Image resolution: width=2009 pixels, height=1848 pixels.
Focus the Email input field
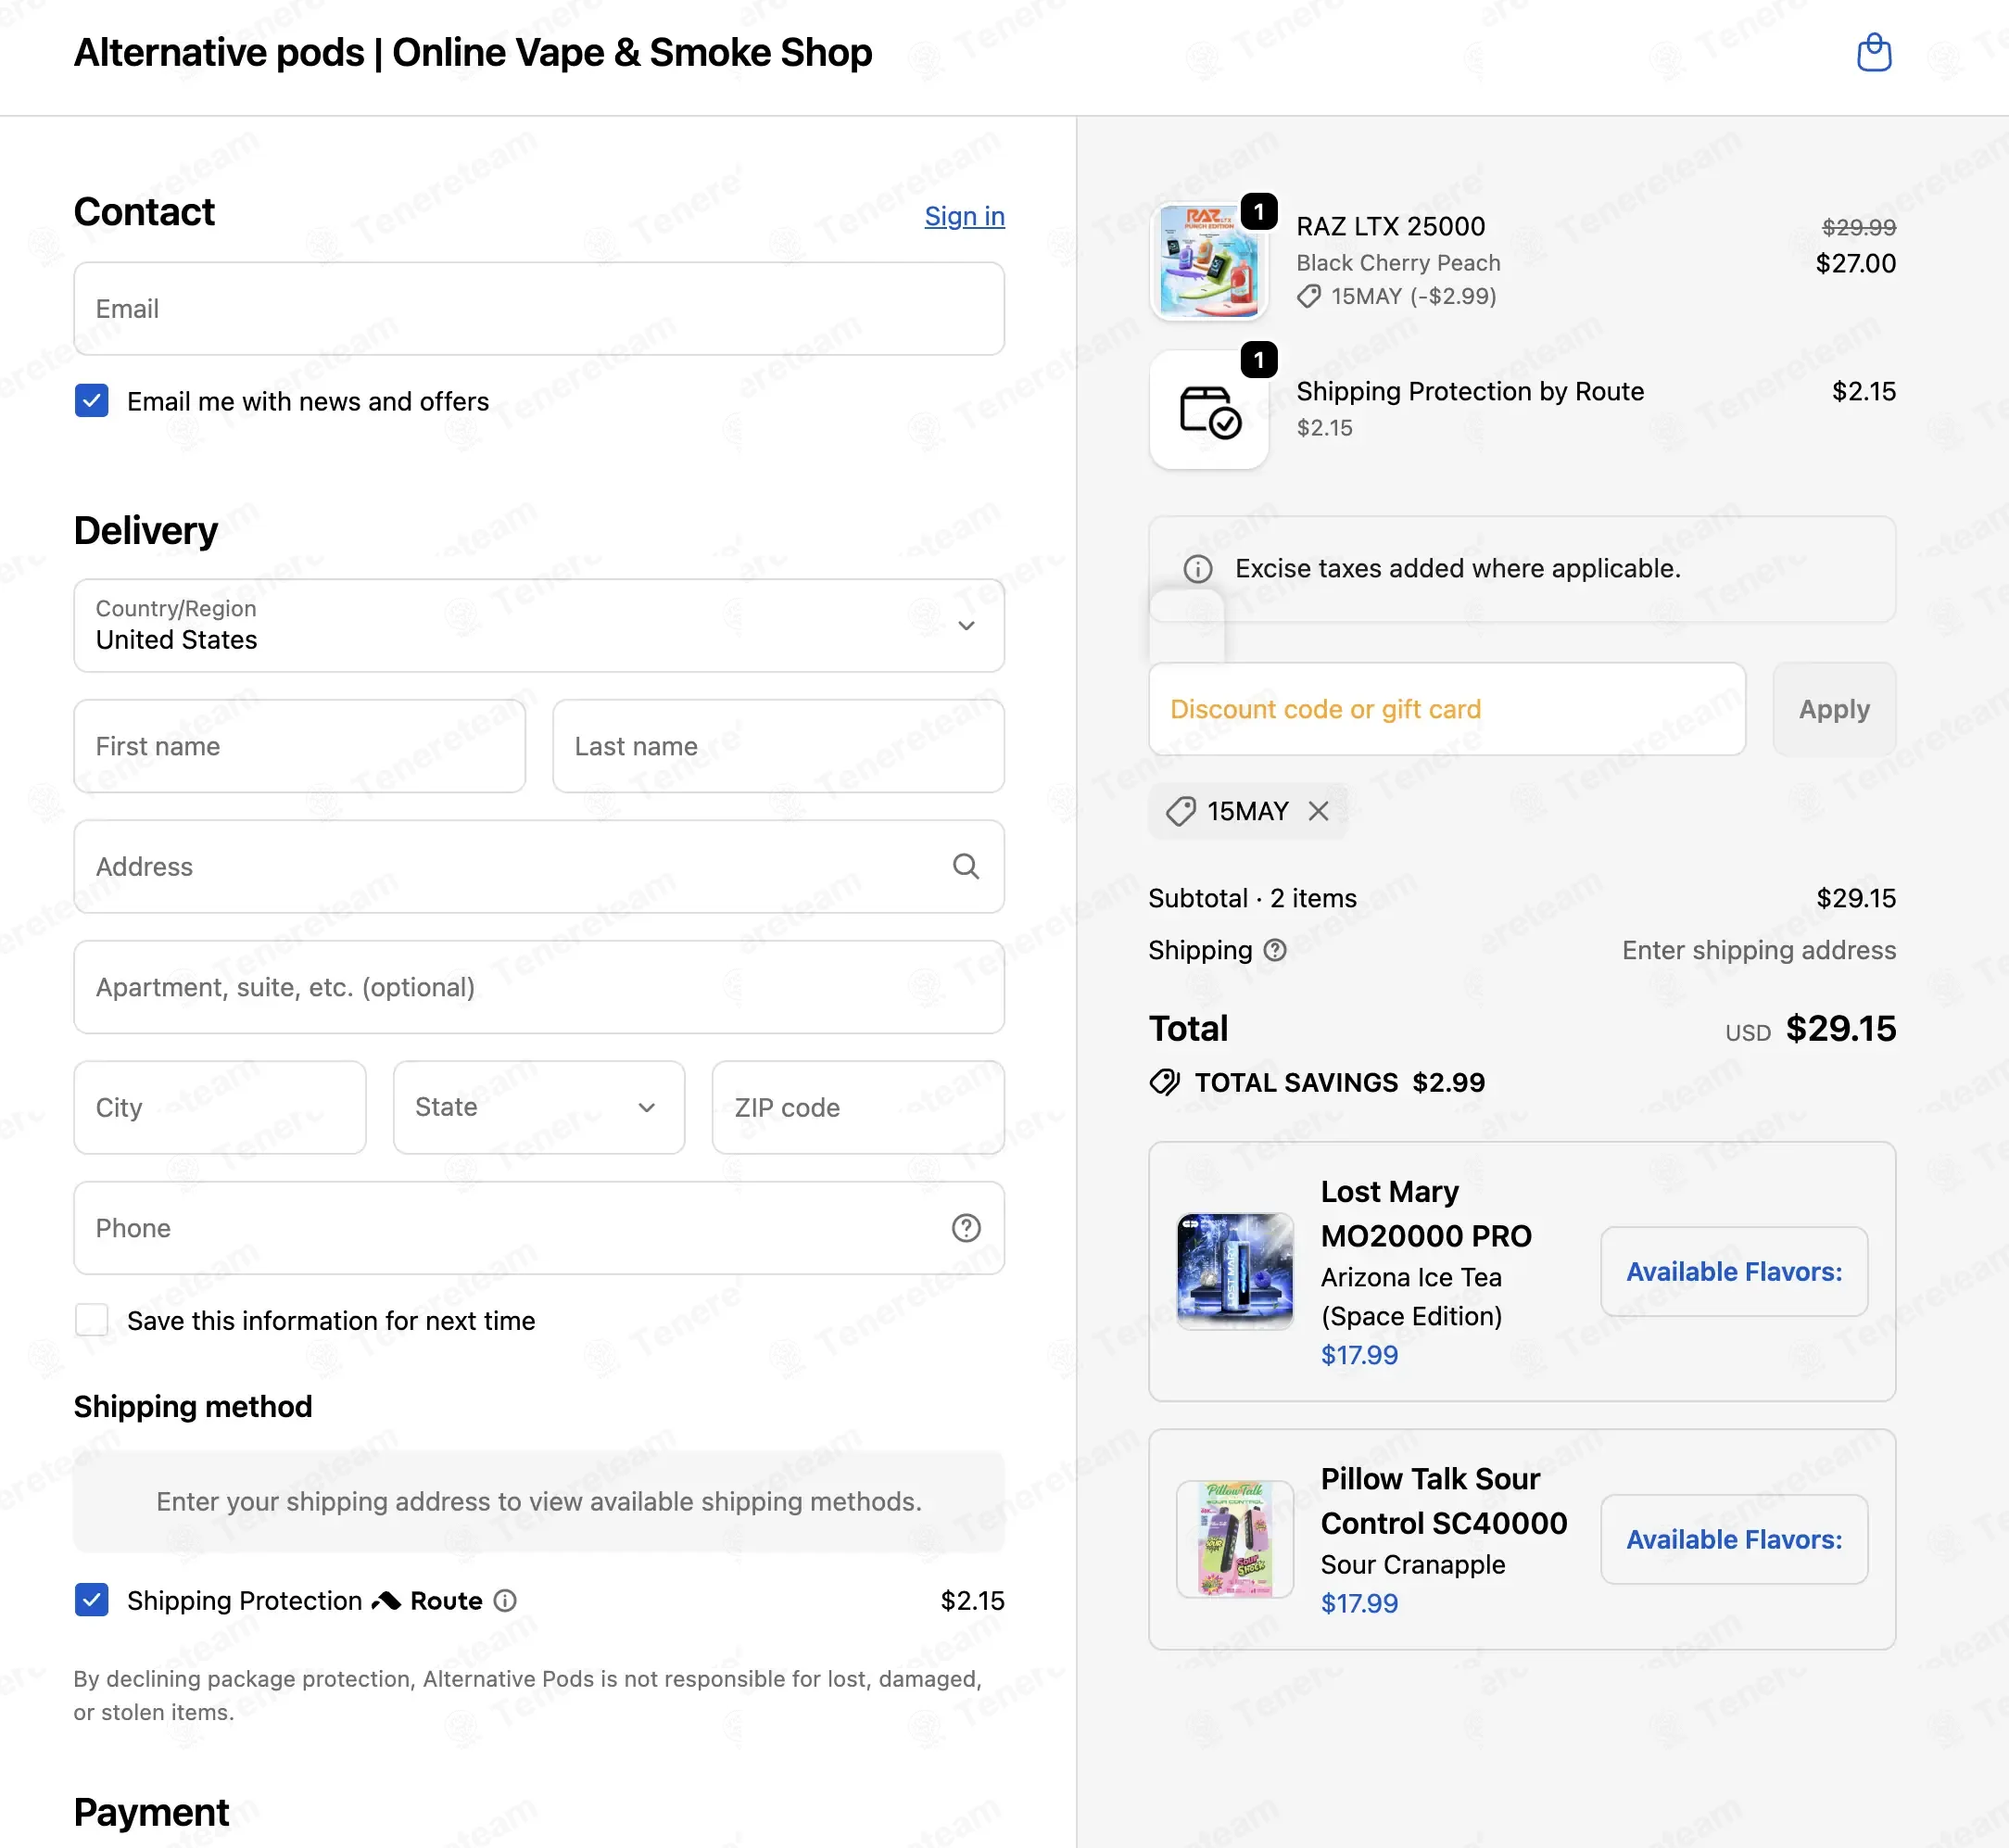[539, 309]
